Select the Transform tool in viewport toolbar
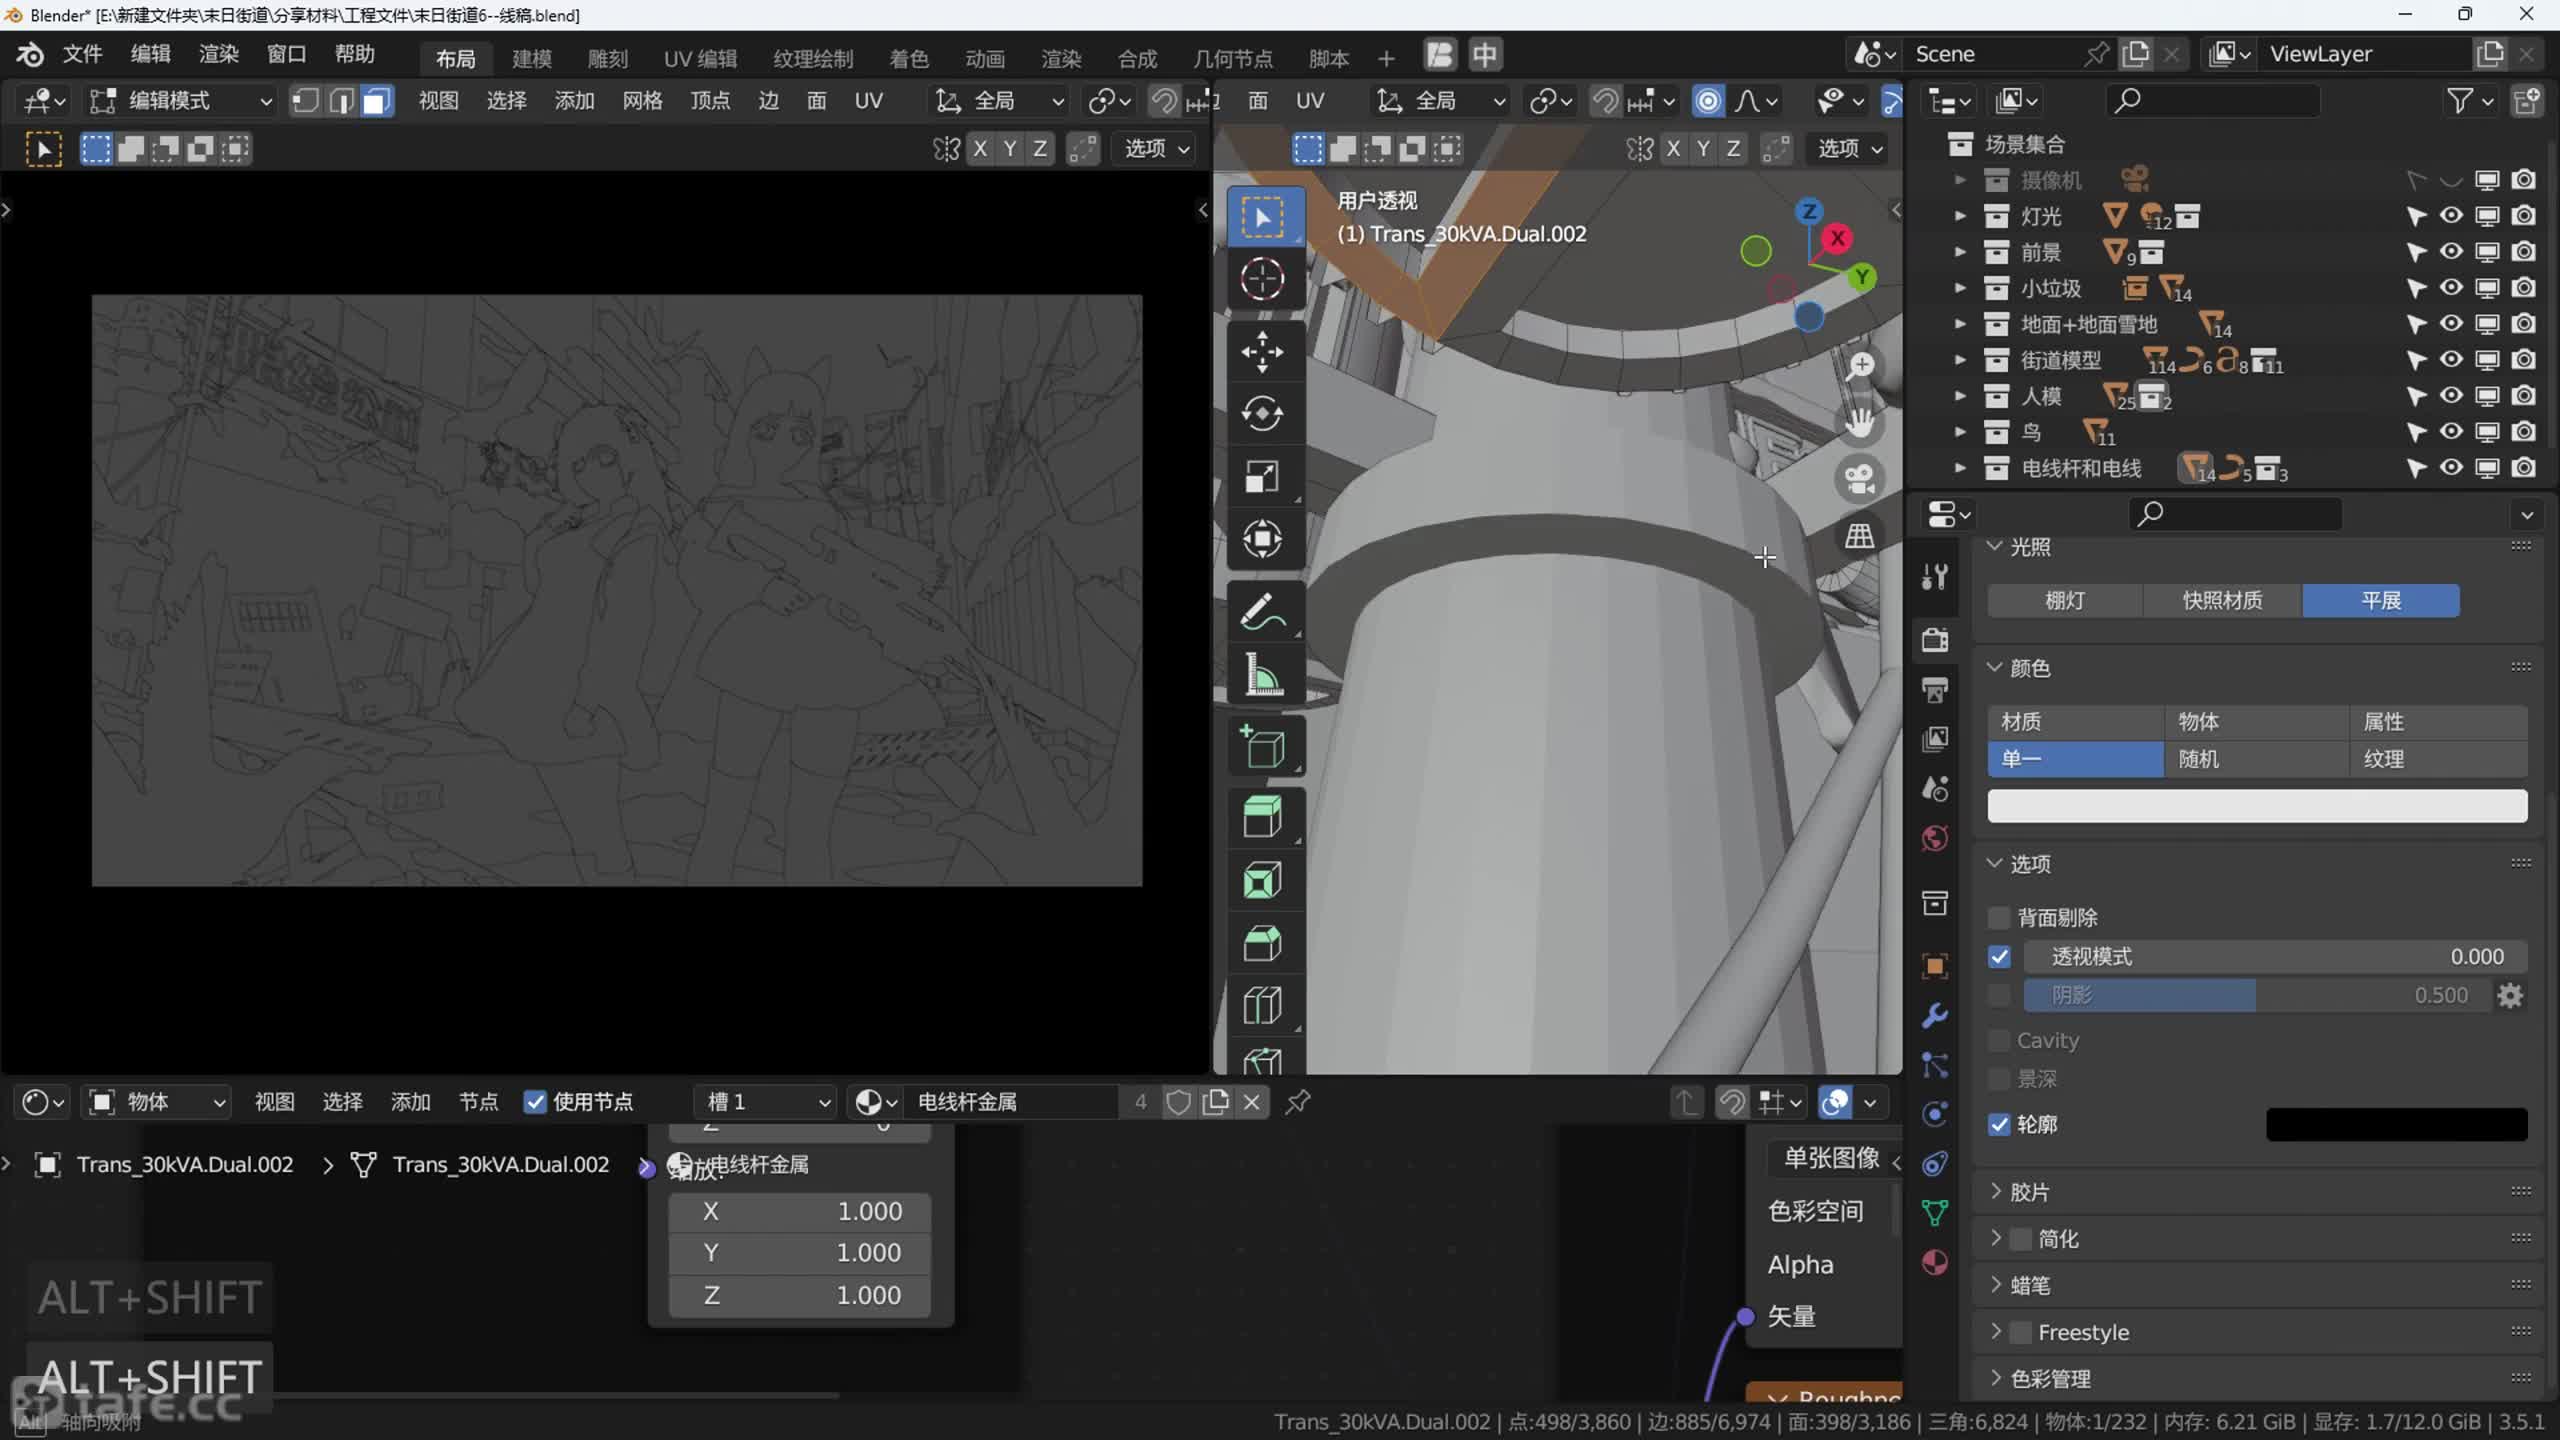Screen dimensions: 2560x1440 click(x=1262, y=539)
